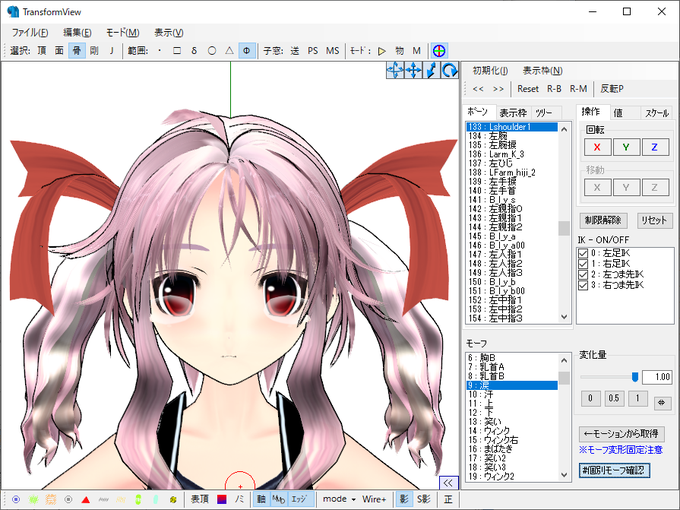Switch to 操作 tab
The width and height of the screenshot is (680, 510).
(591, 112)
